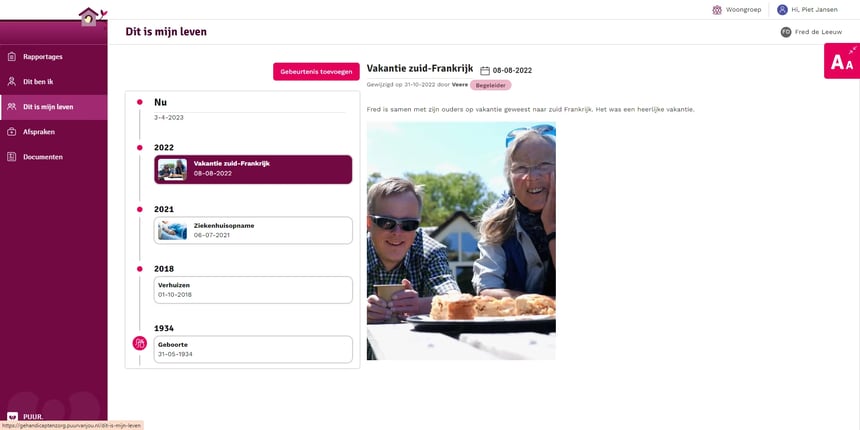Click the 2022 timeline marker dot
This screenshot has height=430, width=860.
coord(140,148)
